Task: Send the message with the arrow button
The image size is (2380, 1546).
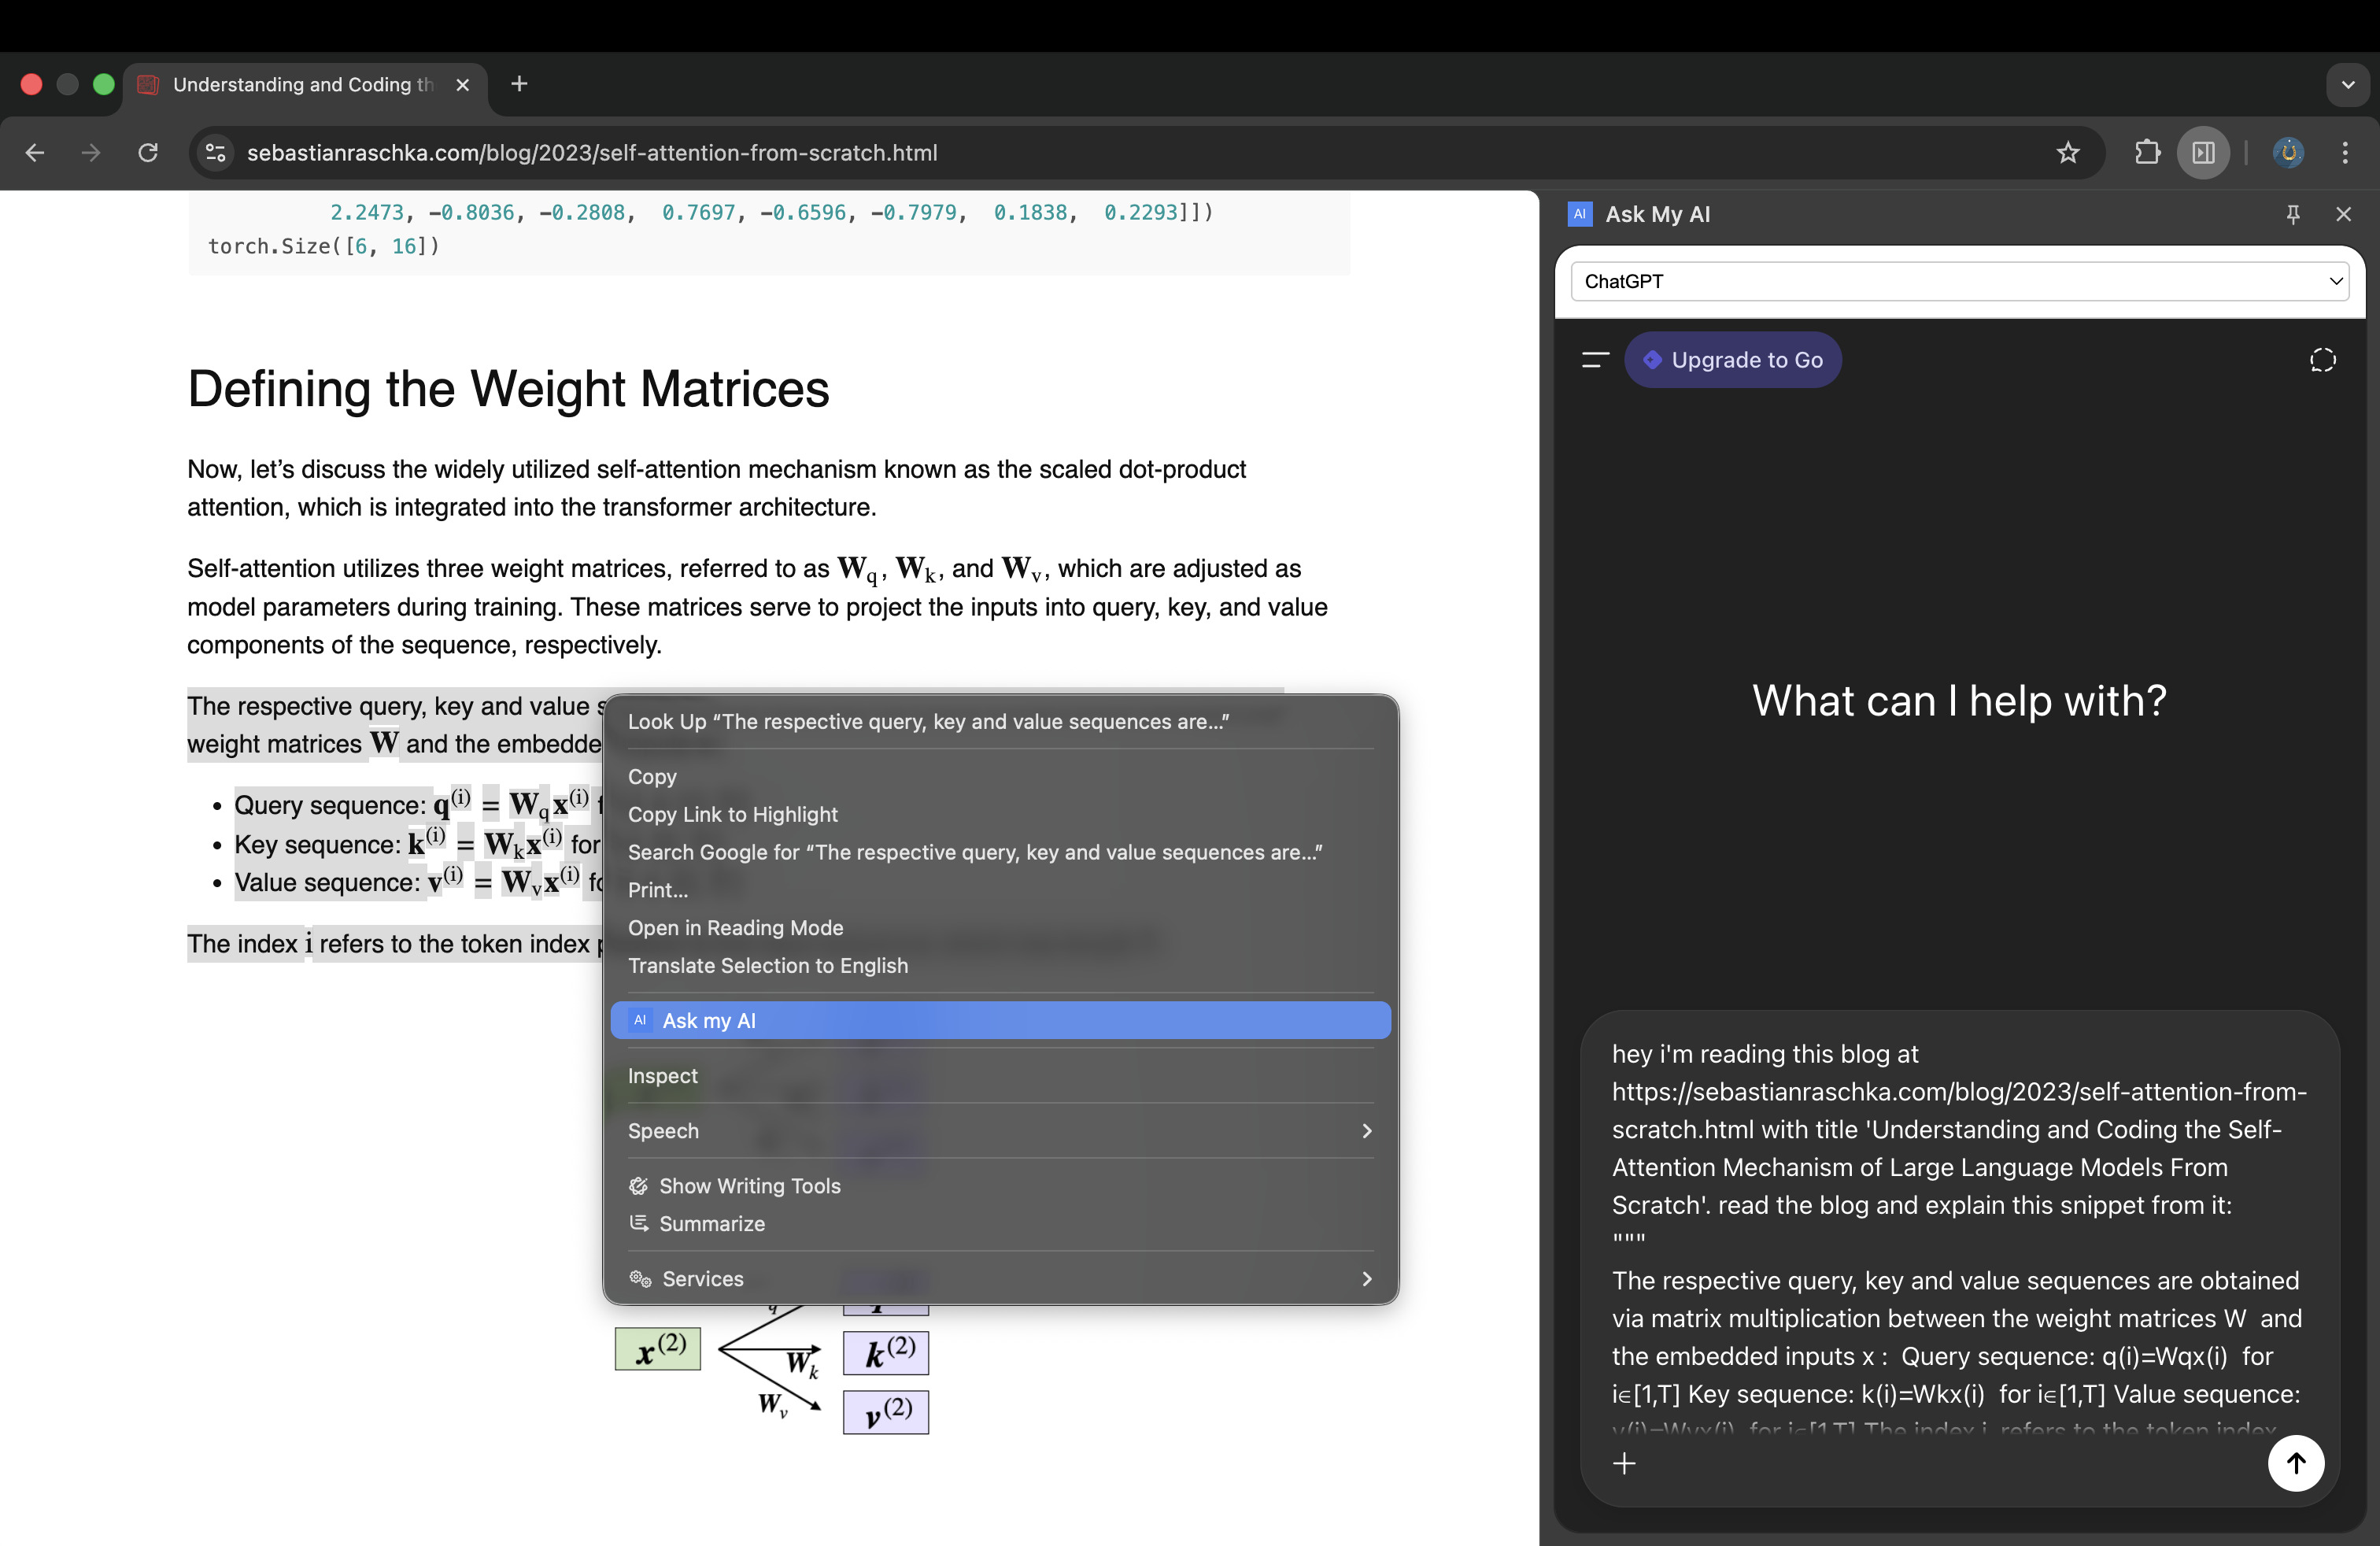Action: 2297,1463
